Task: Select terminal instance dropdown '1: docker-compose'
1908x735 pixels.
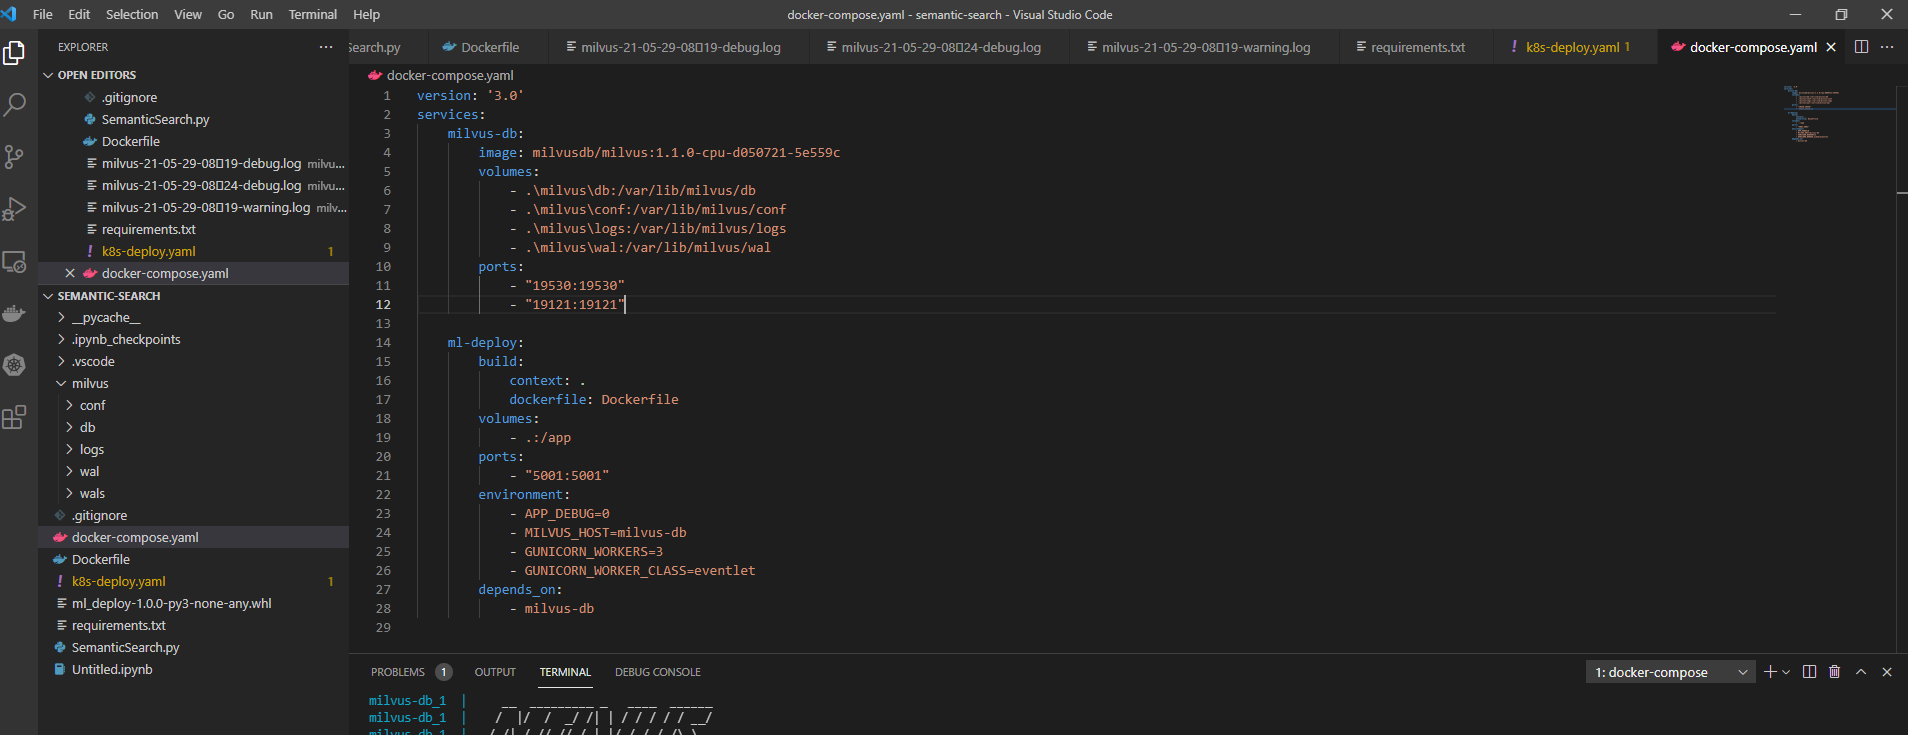Action: pyautogui.click(x=1671, y=672)
